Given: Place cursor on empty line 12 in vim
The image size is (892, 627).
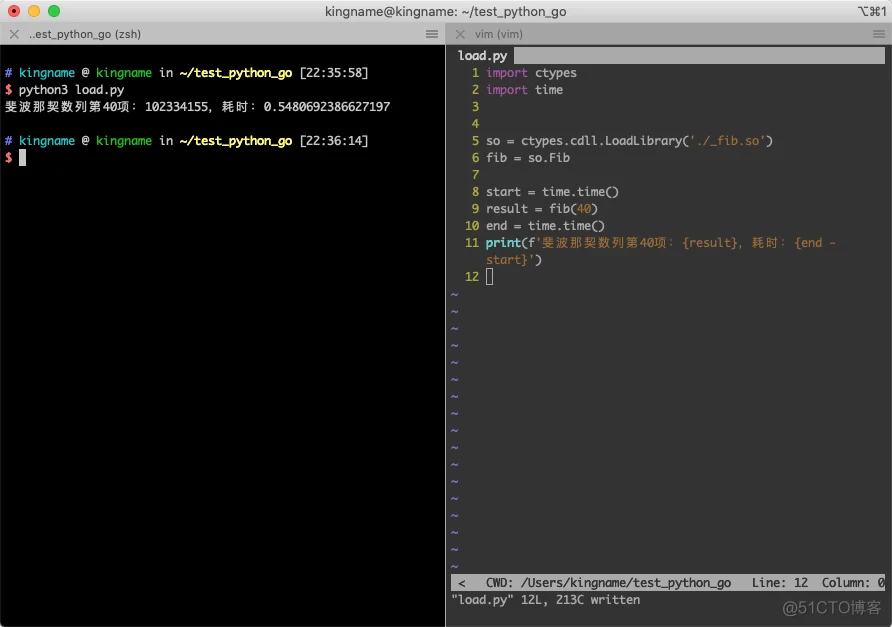Looking at the screenshot, I should pos(489,277).
